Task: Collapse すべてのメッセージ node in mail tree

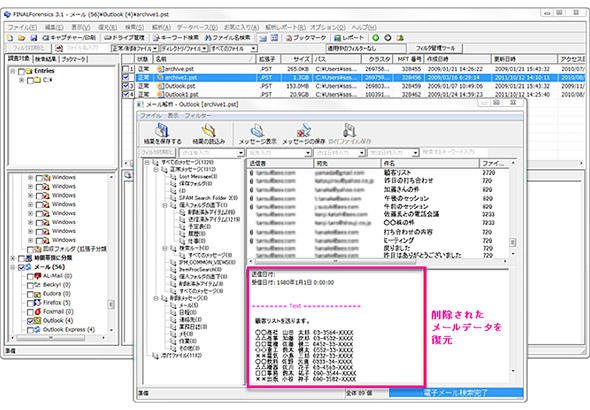Action: (x=147, y=162)
